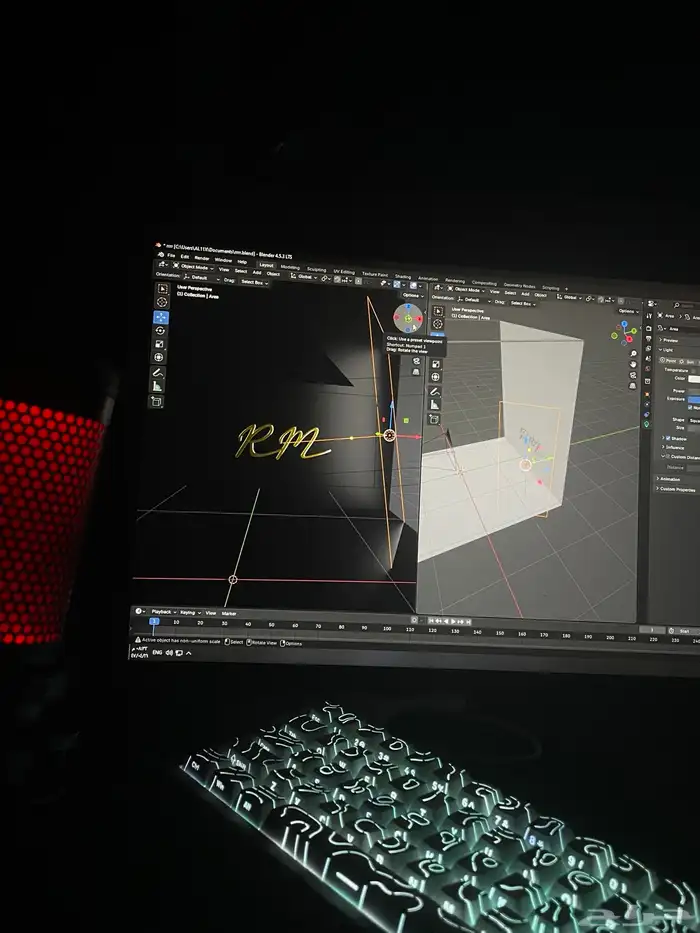Screen dimensions: 700x933
Task: Activate the Move tool in left toolbar
Action: 160,318
